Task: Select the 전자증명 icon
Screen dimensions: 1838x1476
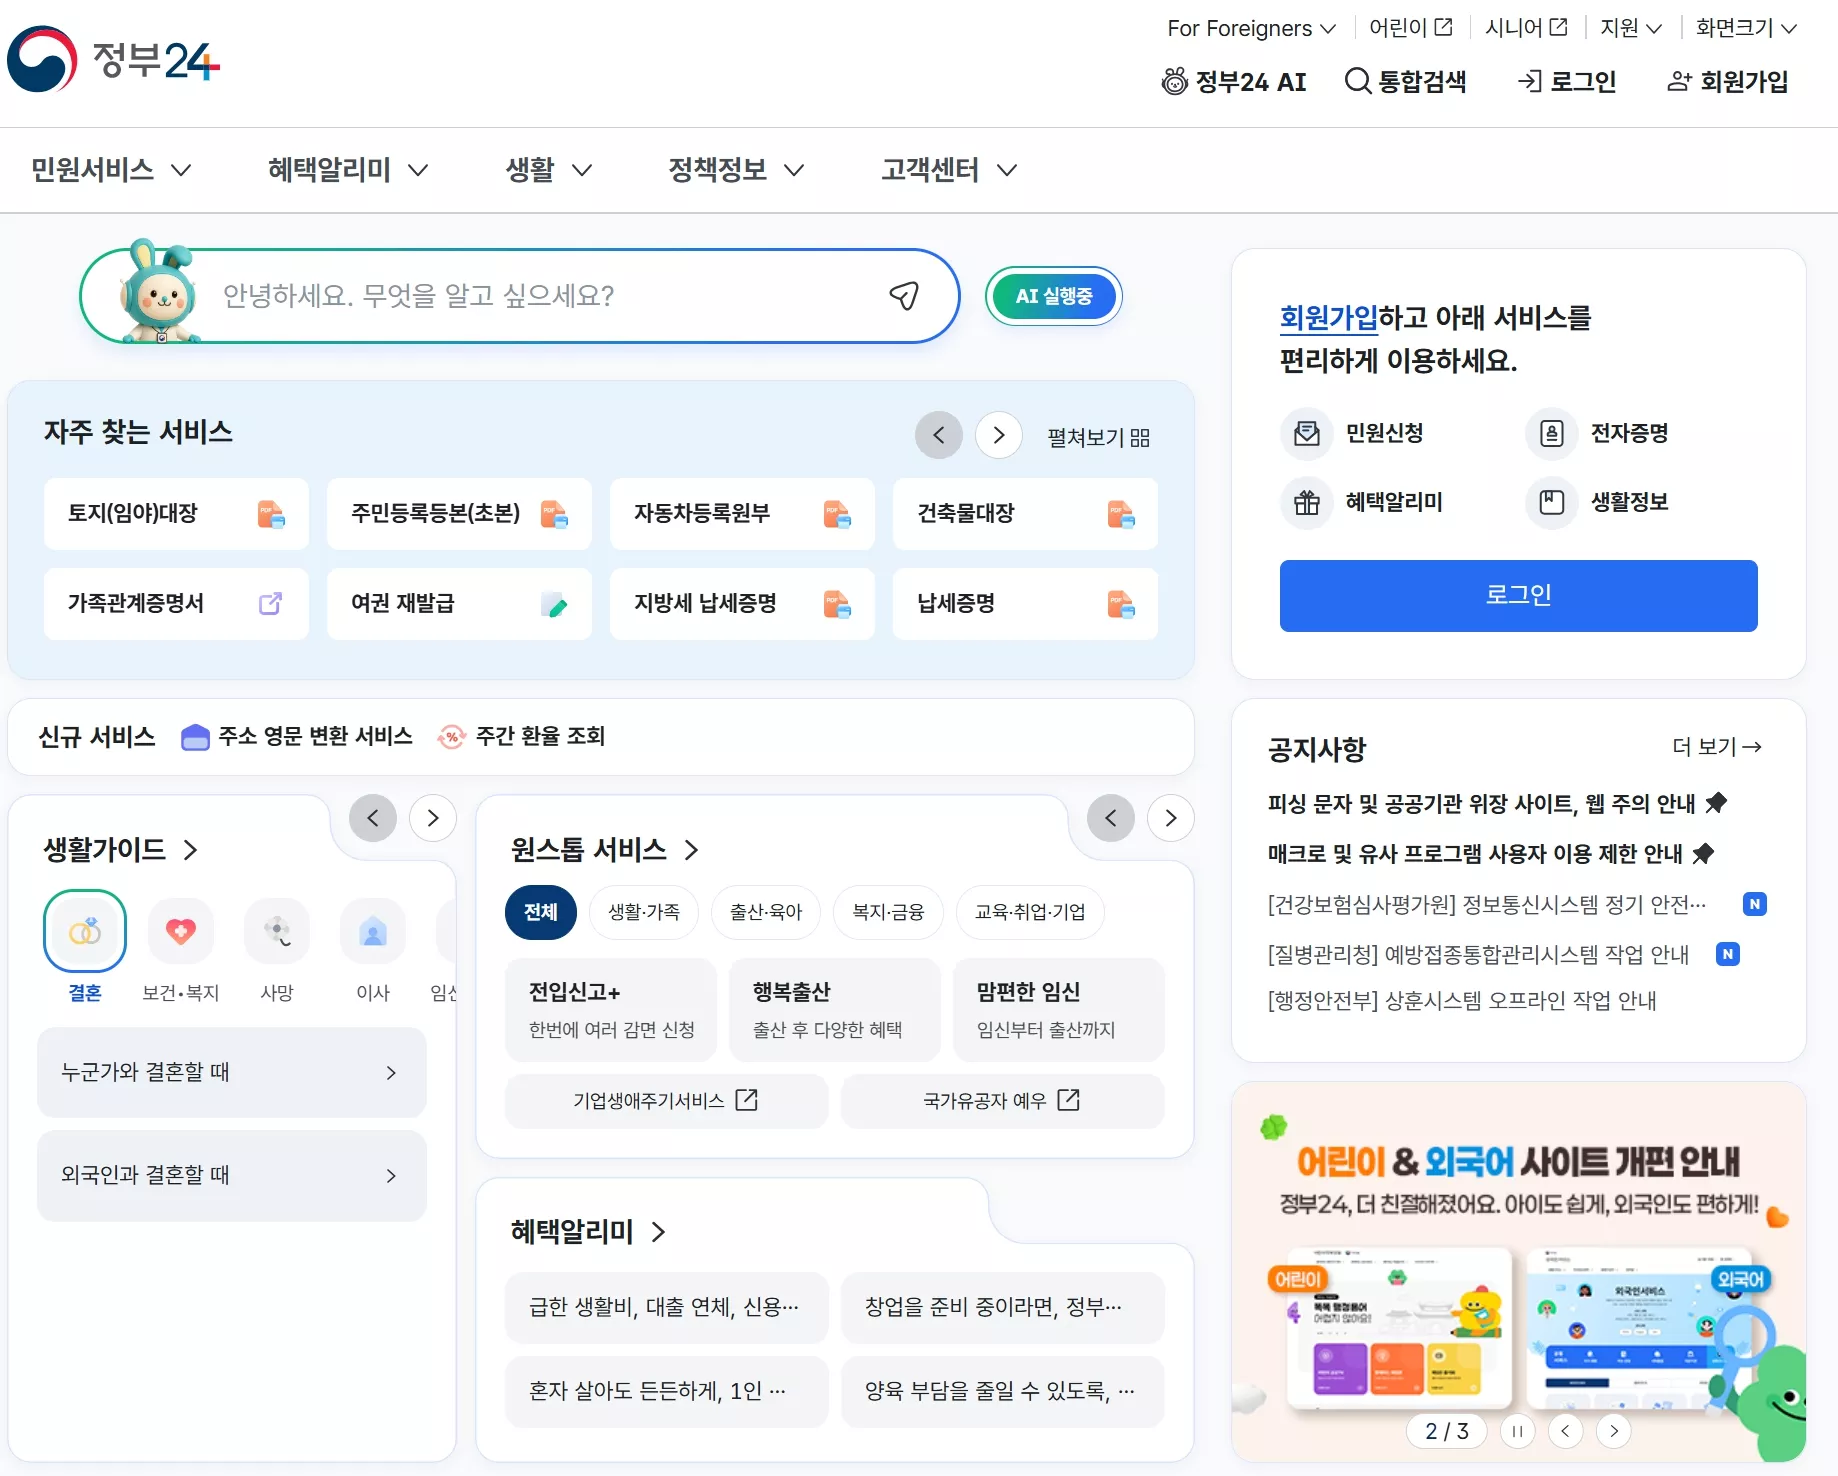Action: [1551, 434]
